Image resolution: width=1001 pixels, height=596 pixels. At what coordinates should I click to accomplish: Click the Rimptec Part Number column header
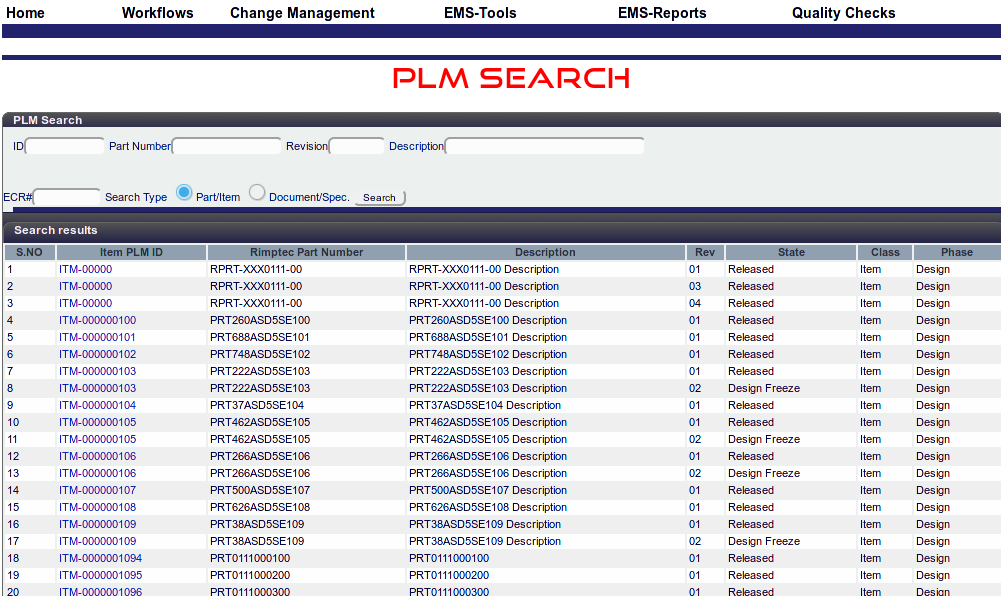point(306,252)
